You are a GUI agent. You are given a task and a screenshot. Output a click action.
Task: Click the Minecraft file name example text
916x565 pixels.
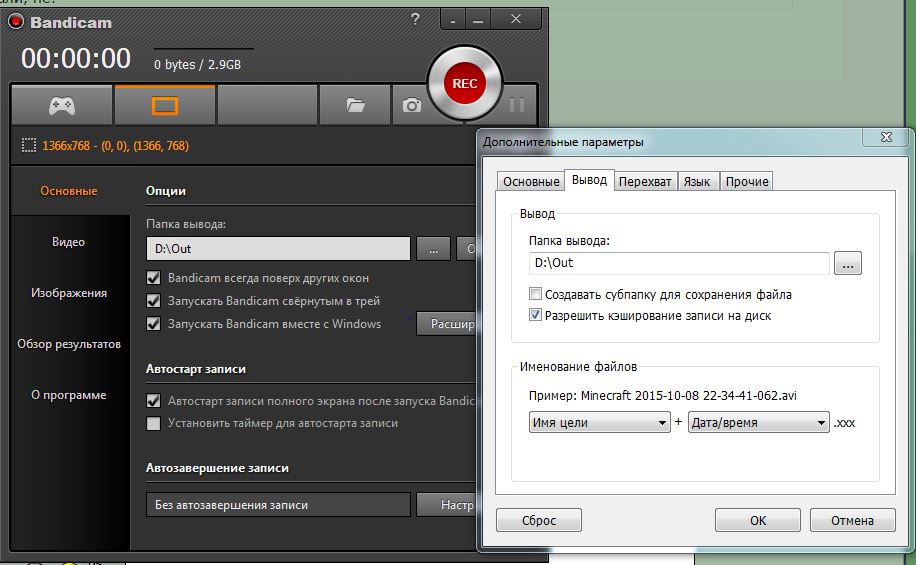[x=662, y=396]
